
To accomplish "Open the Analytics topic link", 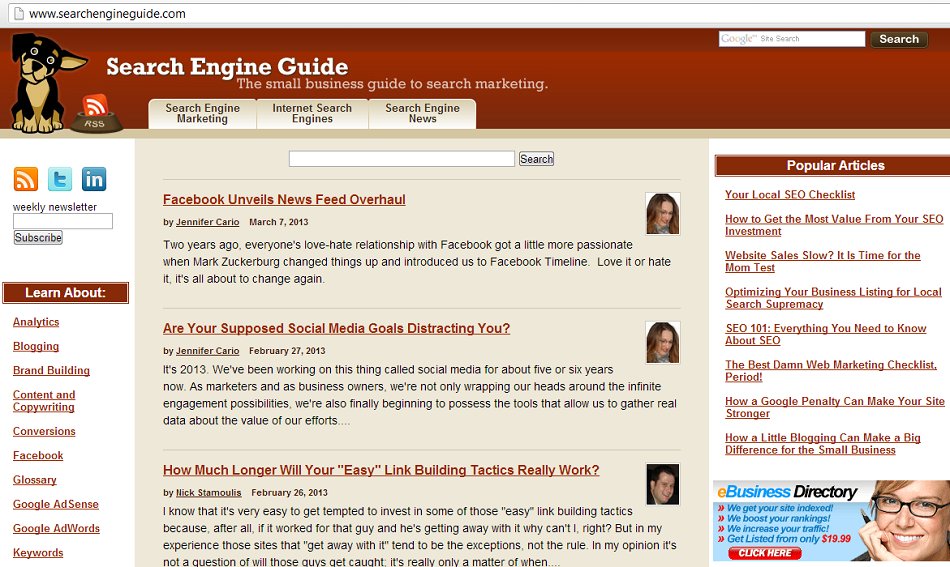I will [x=36, y=322].
